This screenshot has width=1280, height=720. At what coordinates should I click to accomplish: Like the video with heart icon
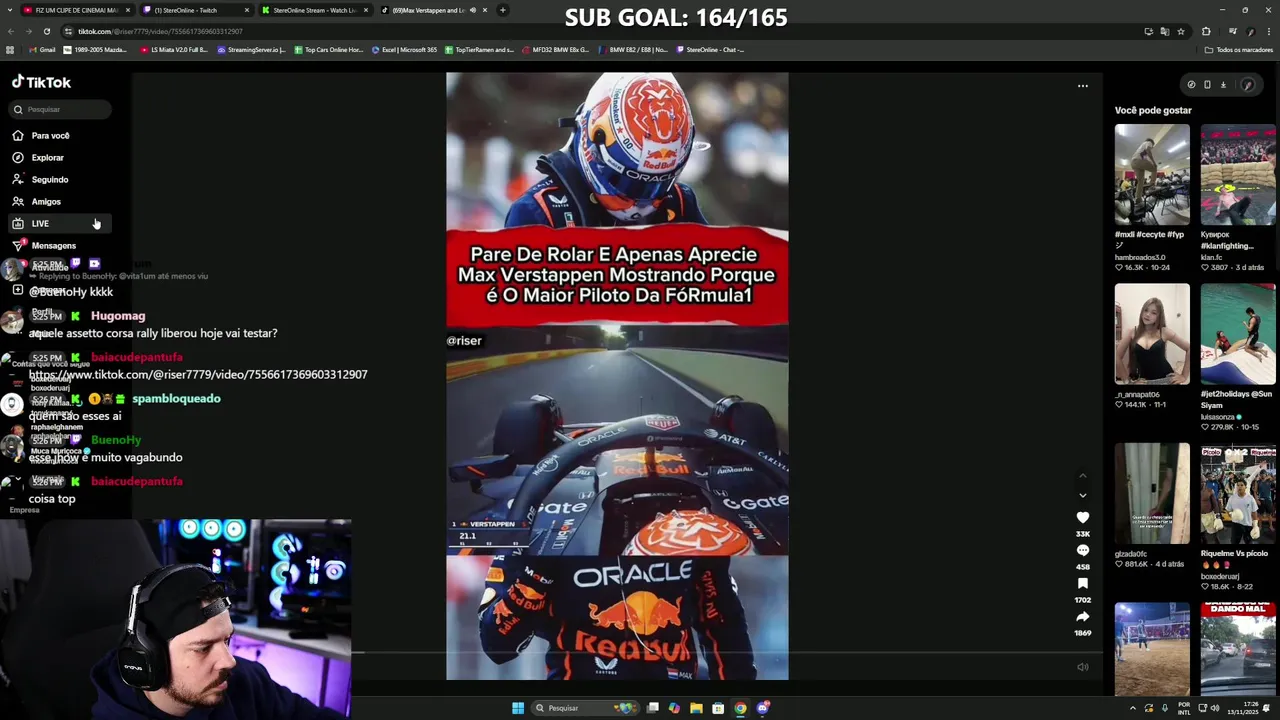(1082, 517)
